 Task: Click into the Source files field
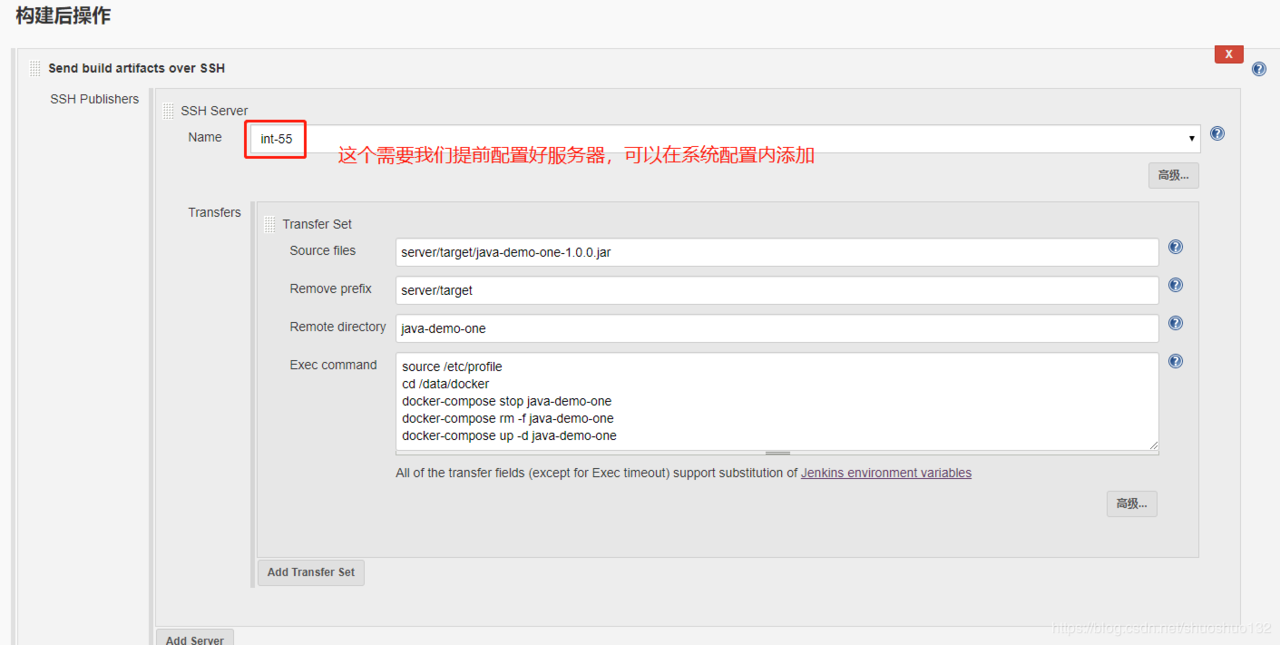pos(777,252)
